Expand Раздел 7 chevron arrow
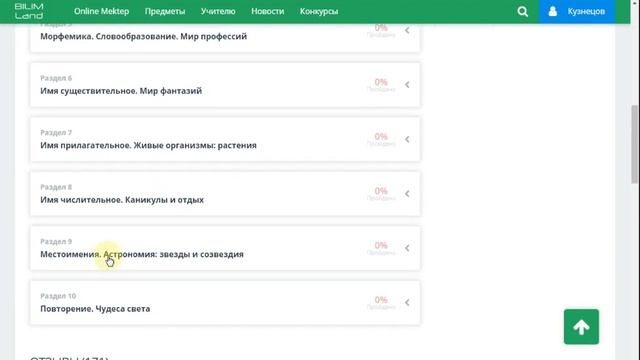This screenshot has height=360, width=640. tap(407, 139)
